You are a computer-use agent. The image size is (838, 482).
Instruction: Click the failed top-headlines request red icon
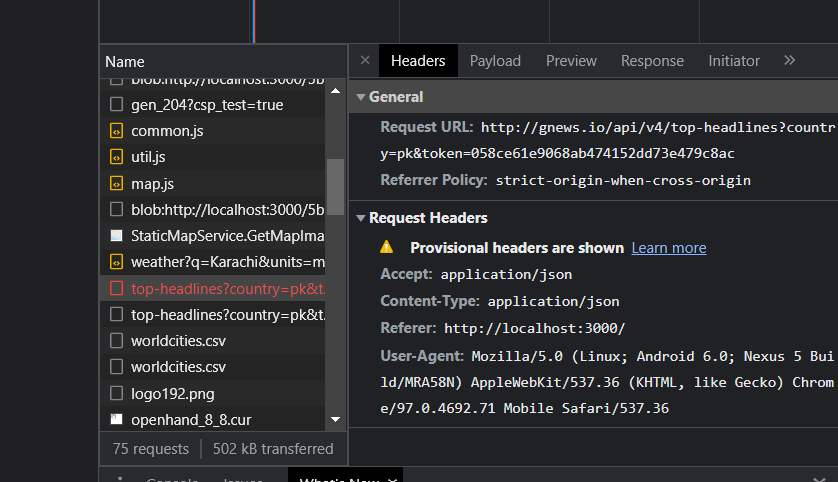(x=116, y=289)
